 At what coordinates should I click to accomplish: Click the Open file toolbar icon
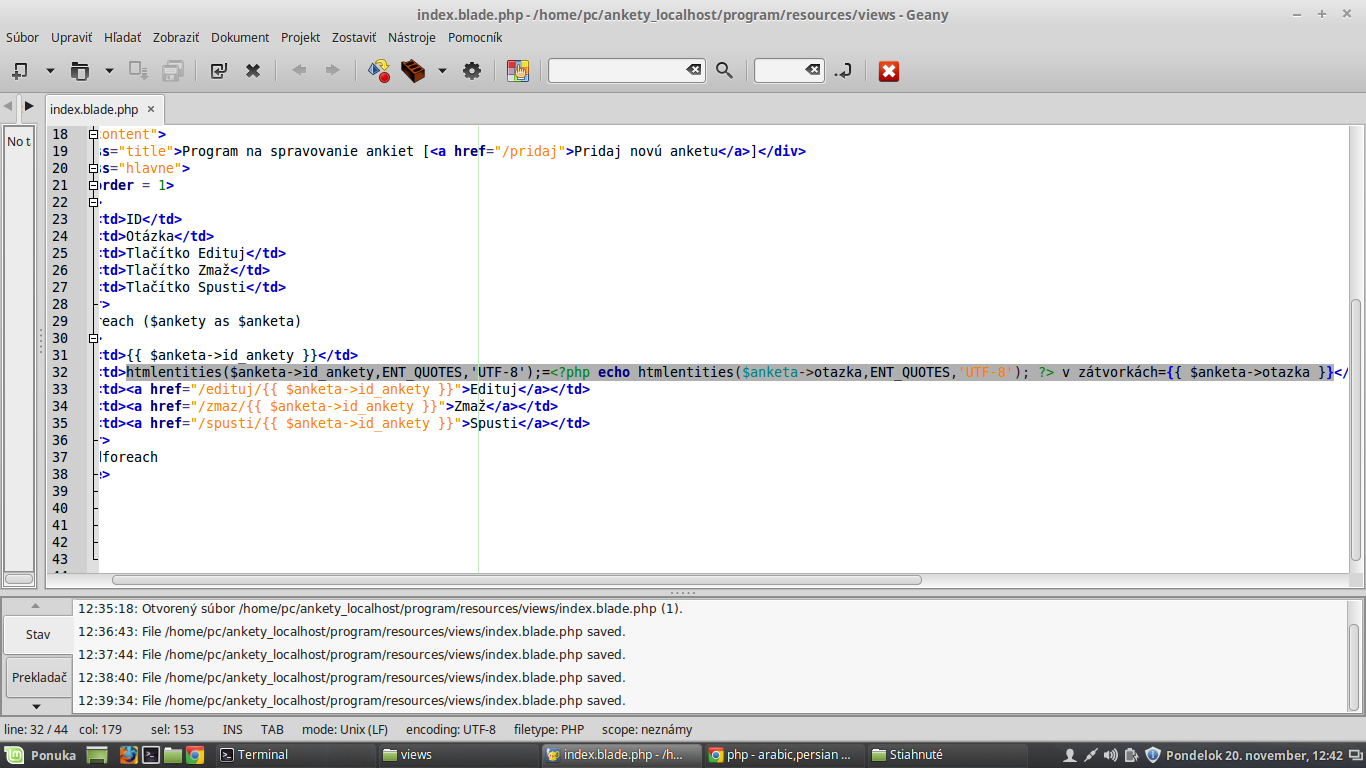tap(79, 71)
